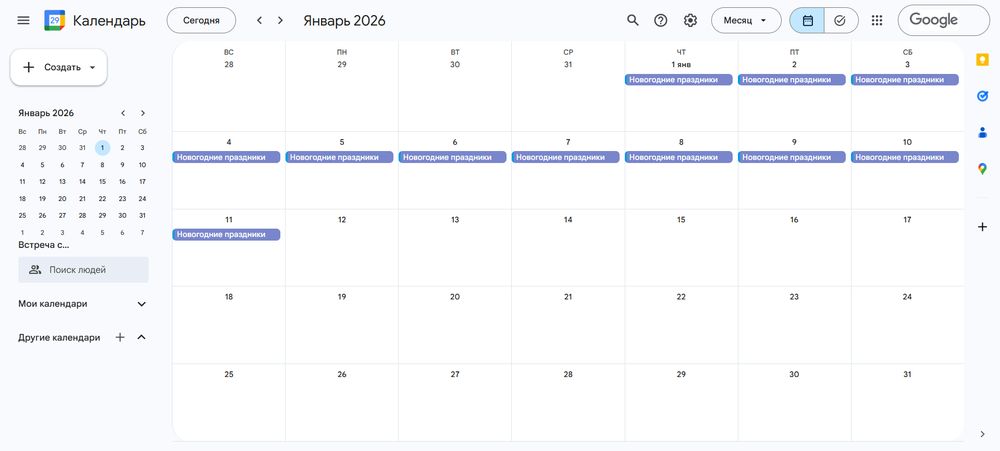Viewport: 1000px width, 451px height.
Task: Open Новогодние праздники event on January 9
Action: tap(791, 157)
